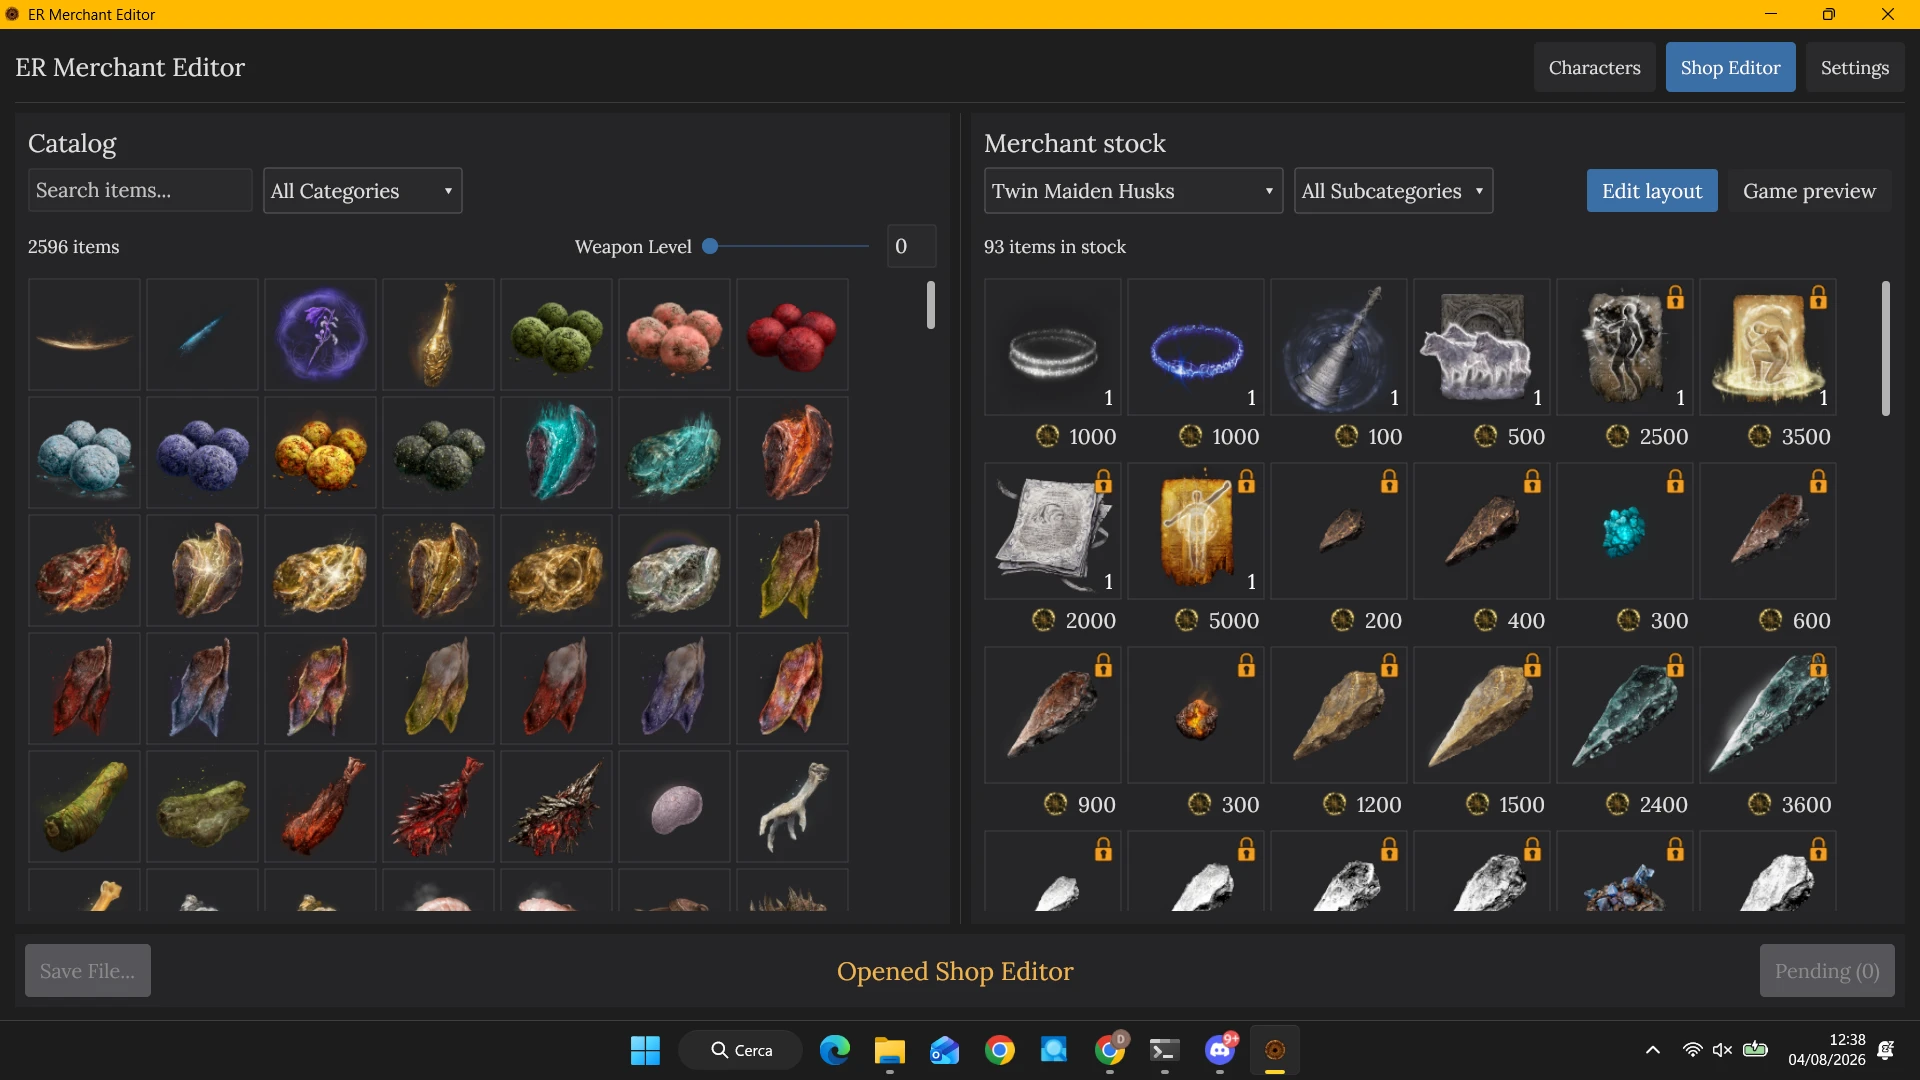Click the Search items field
This screenshot has height=1080, width=1920.
(x=140, y=190)
